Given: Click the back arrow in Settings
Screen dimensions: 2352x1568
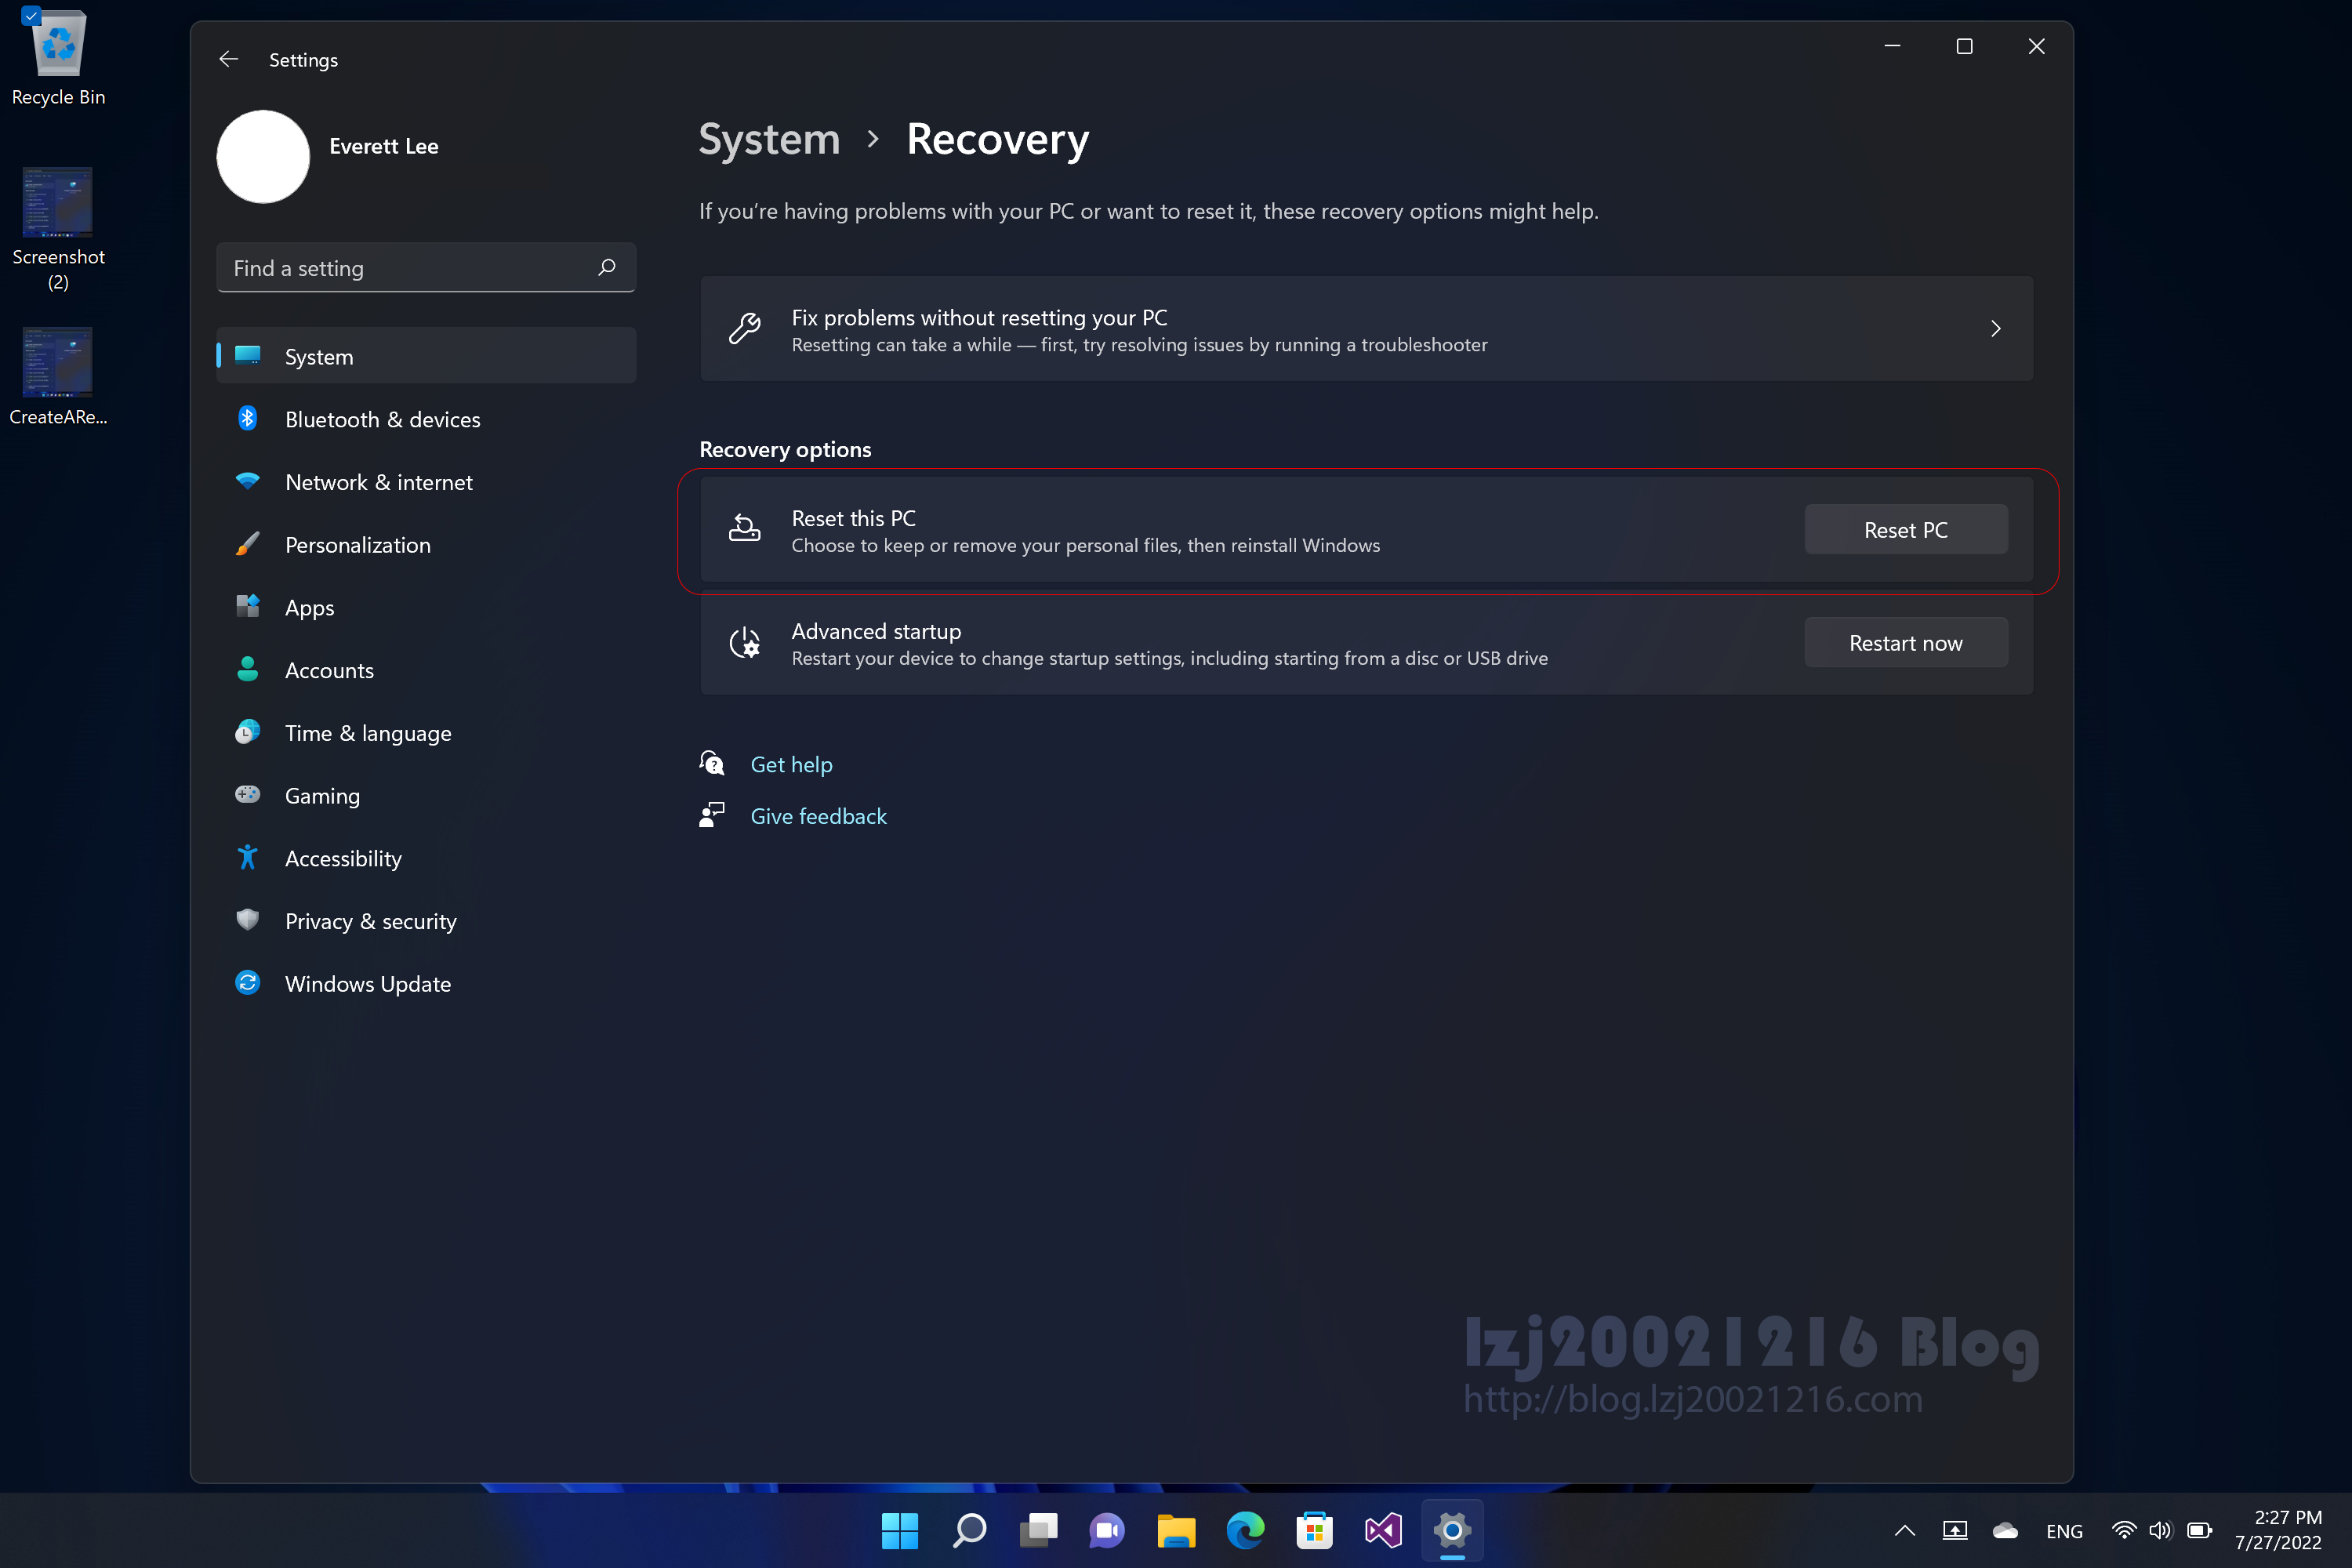Looking at the screenshot, I should pyautogui.click(x=228, y=60).
